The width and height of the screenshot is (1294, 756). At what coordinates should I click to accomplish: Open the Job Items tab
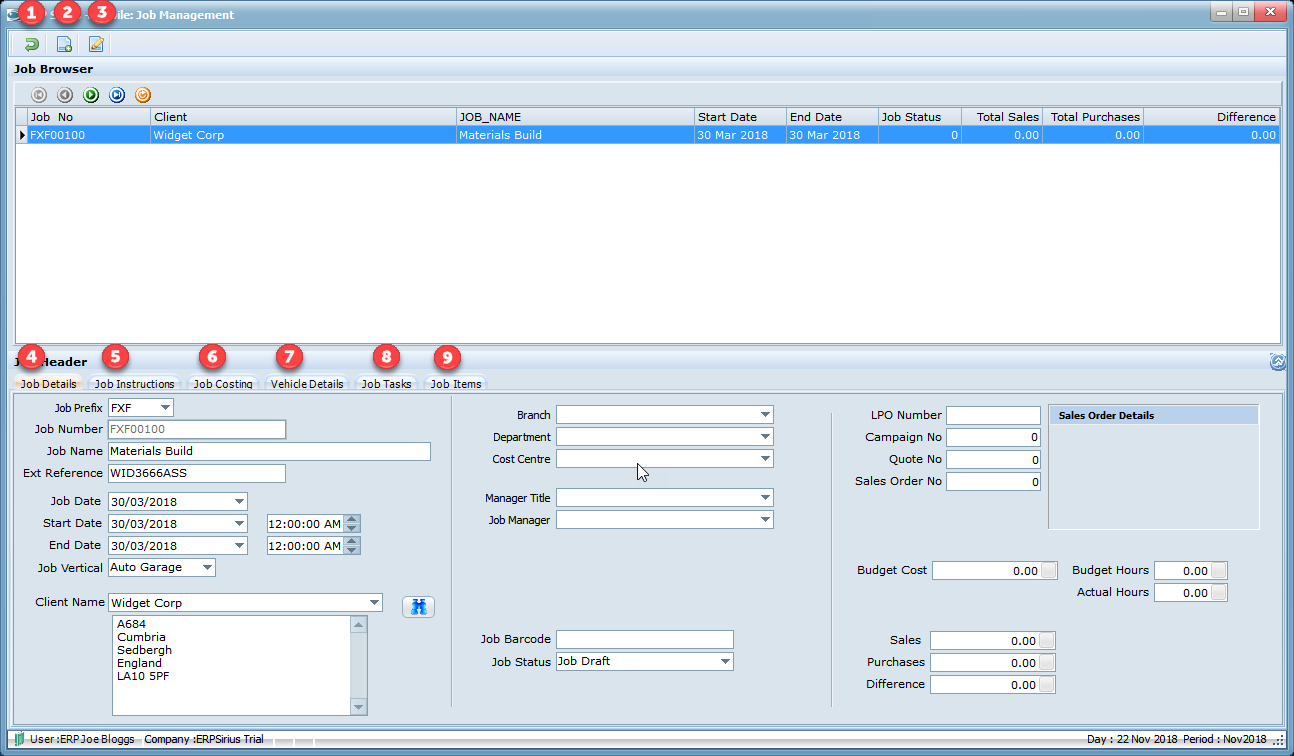click(456, 384)
